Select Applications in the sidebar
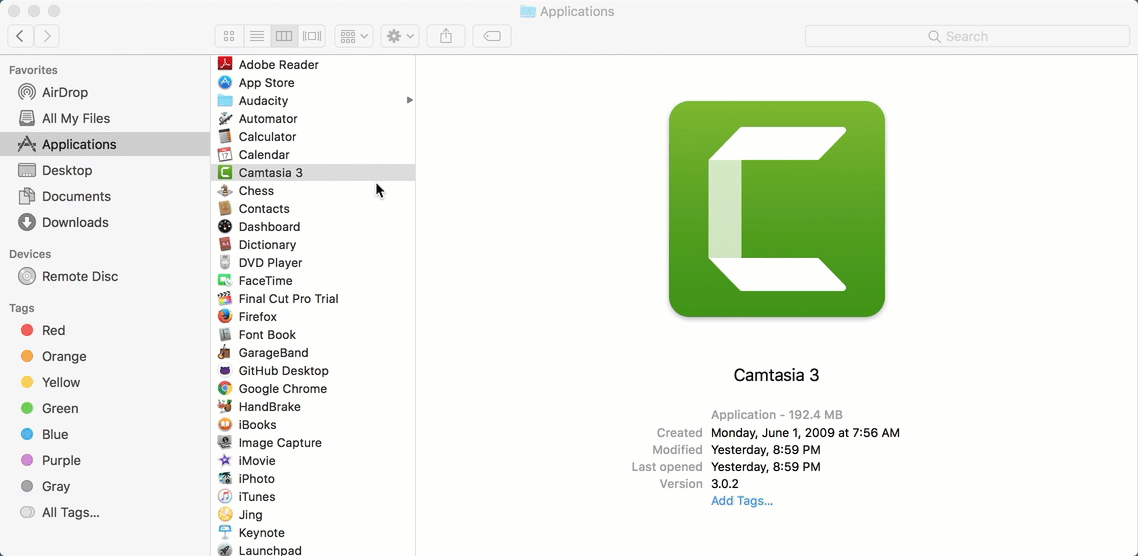 (x=105, y=144)
